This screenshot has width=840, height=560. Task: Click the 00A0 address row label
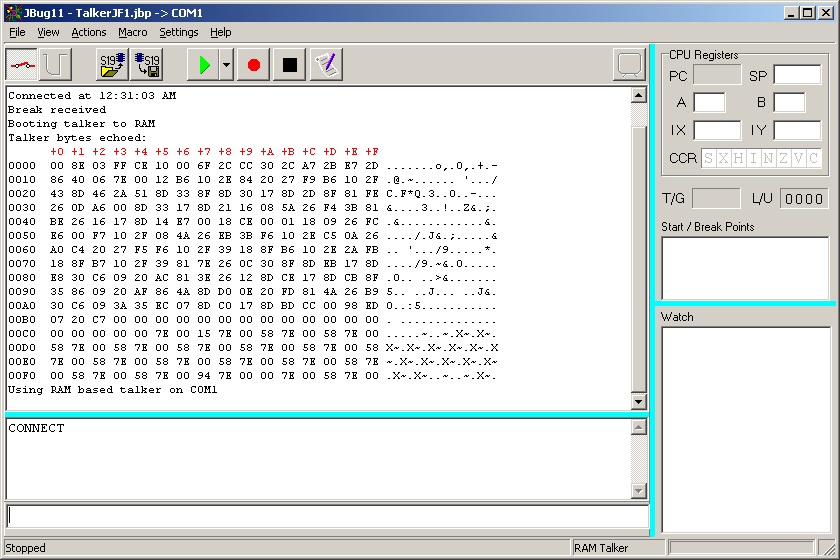22,305
